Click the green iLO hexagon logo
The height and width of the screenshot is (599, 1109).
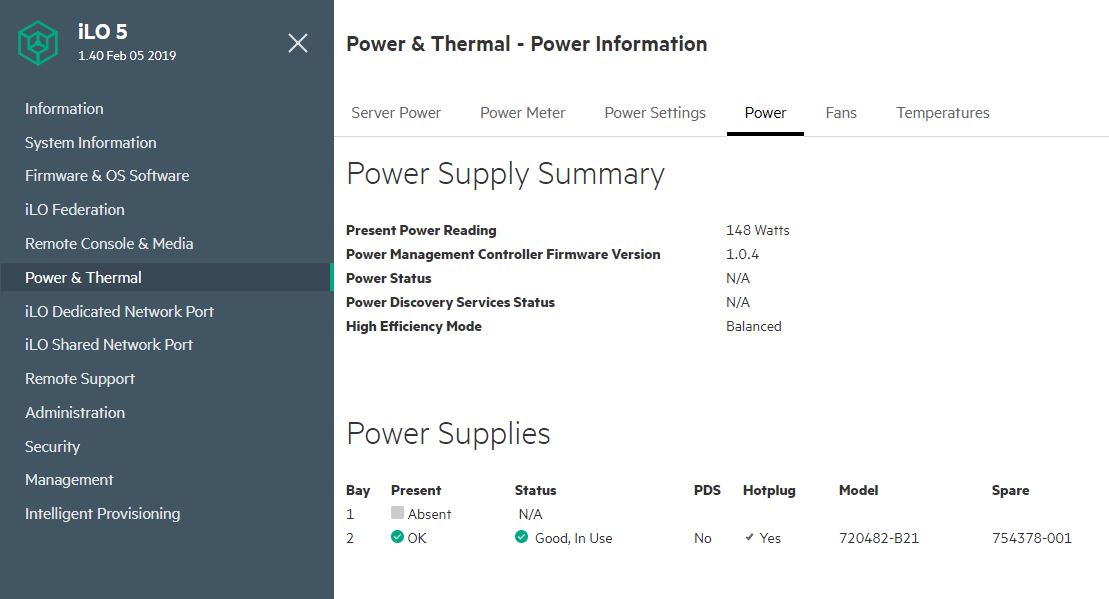point(38,42)
